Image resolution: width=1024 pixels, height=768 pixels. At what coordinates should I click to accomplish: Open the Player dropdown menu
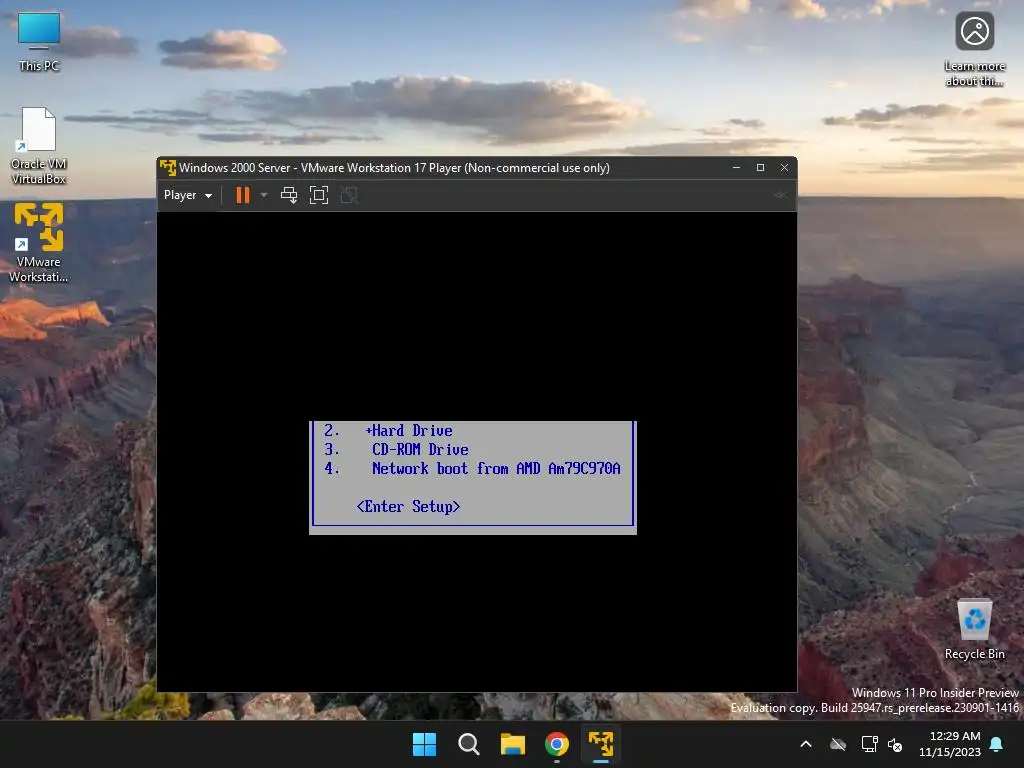188,195
